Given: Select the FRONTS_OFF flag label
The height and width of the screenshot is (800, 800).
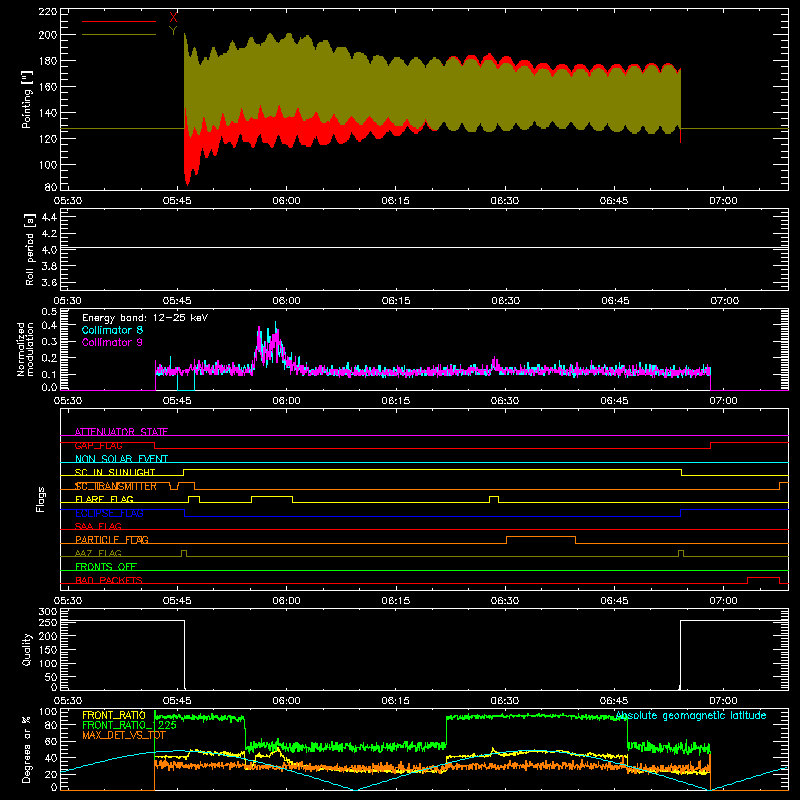Looking at the screenshot, I should (x=106, y=566).
